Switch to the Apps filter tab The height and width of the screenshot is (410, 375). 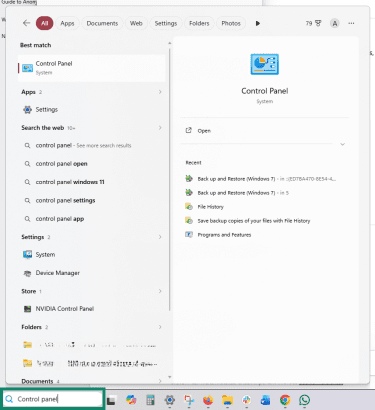coord(67,23)
